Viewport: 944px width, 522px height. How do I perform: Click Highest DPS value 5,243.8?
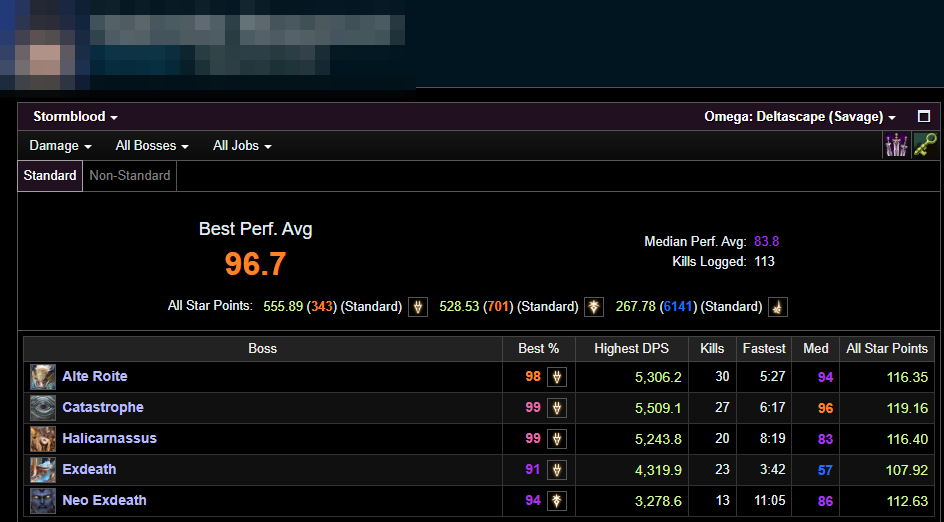pyautogui.click(x=658, y=440)
